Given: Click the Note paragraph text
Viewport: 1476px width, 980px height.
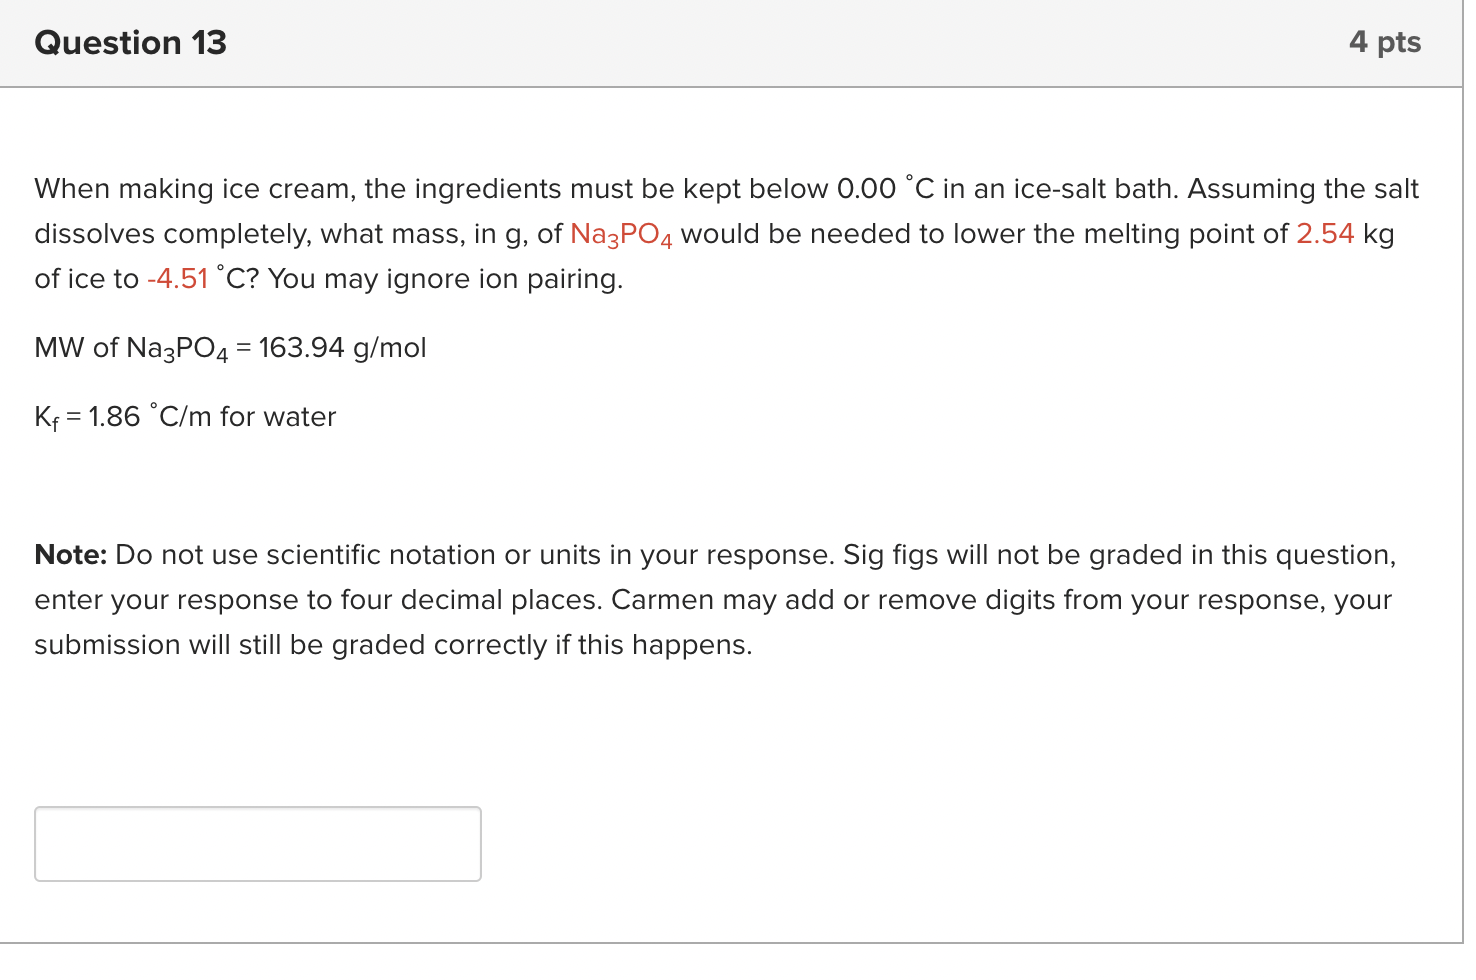Looking at the screenshot, I should (x=700, y=599).
